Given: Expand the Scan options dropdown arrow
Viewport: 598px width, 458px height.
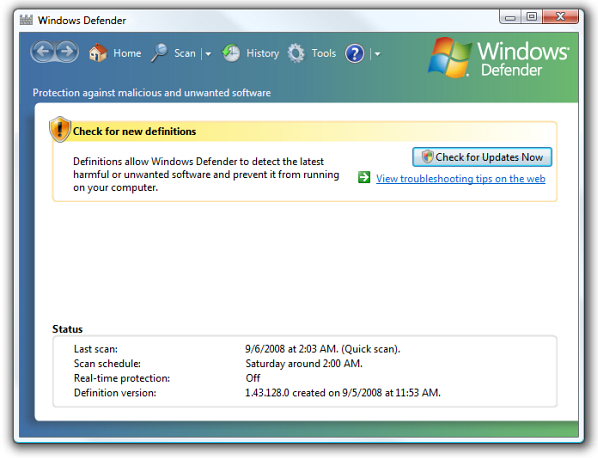Looking at the screenshot, I should tap(208, 54).
